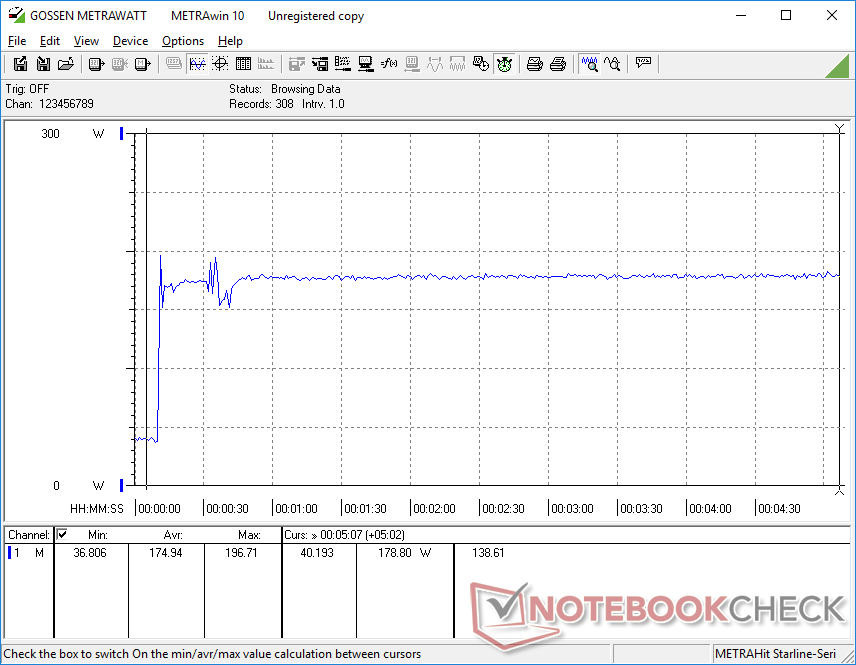Click the read device memory icon
This screenshot has height=665, width=856.
click(142, 64)
